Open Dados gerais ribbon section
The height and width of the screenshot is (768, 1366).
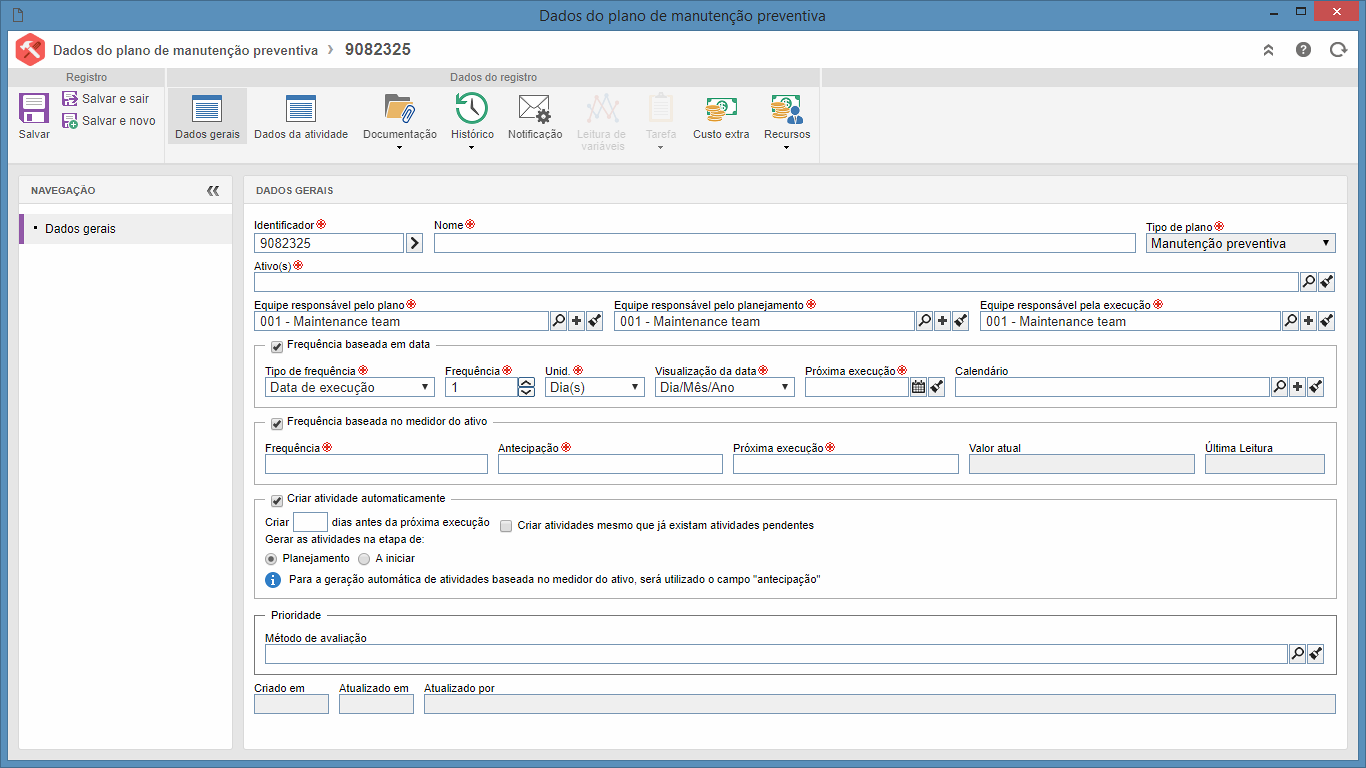pyautogui.click(x=207, y=116)
